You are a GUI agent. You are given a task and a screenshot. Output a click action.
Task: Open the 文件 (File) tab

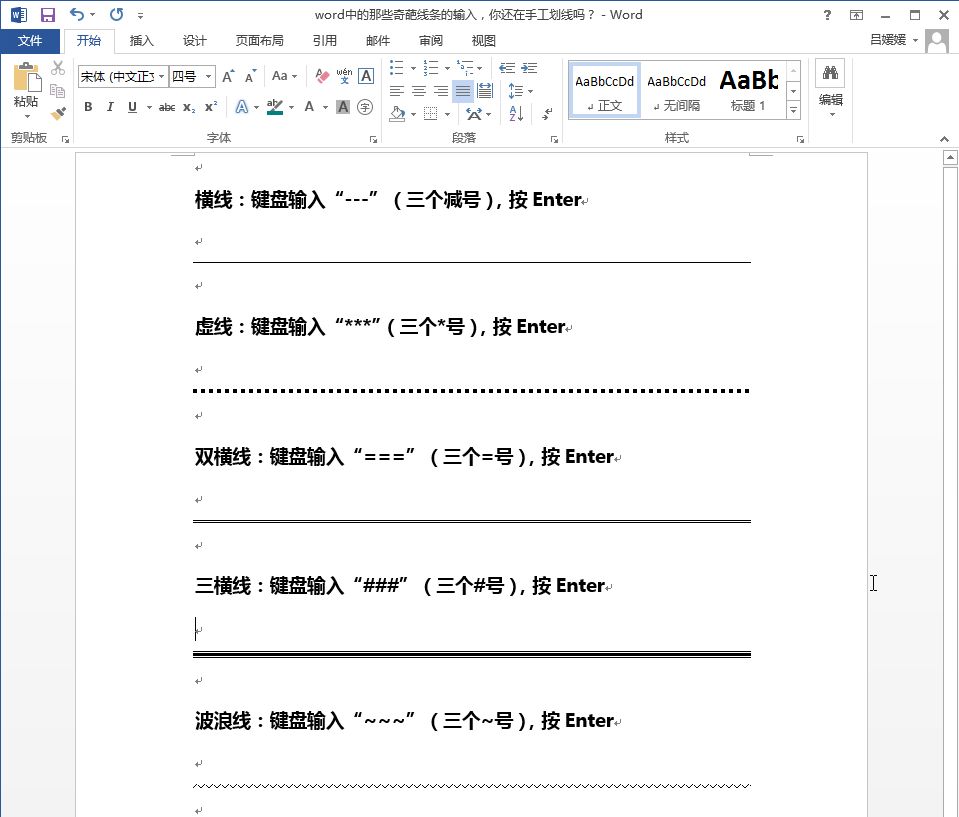pyautogui.click(x=29, y=41)
